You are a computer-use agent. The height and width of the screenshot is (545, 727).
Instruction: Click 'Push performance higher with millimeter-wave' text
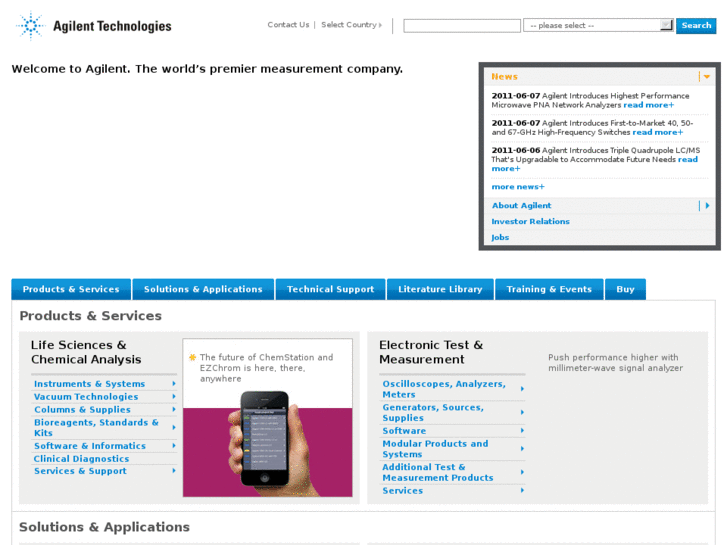pos(615,363)
